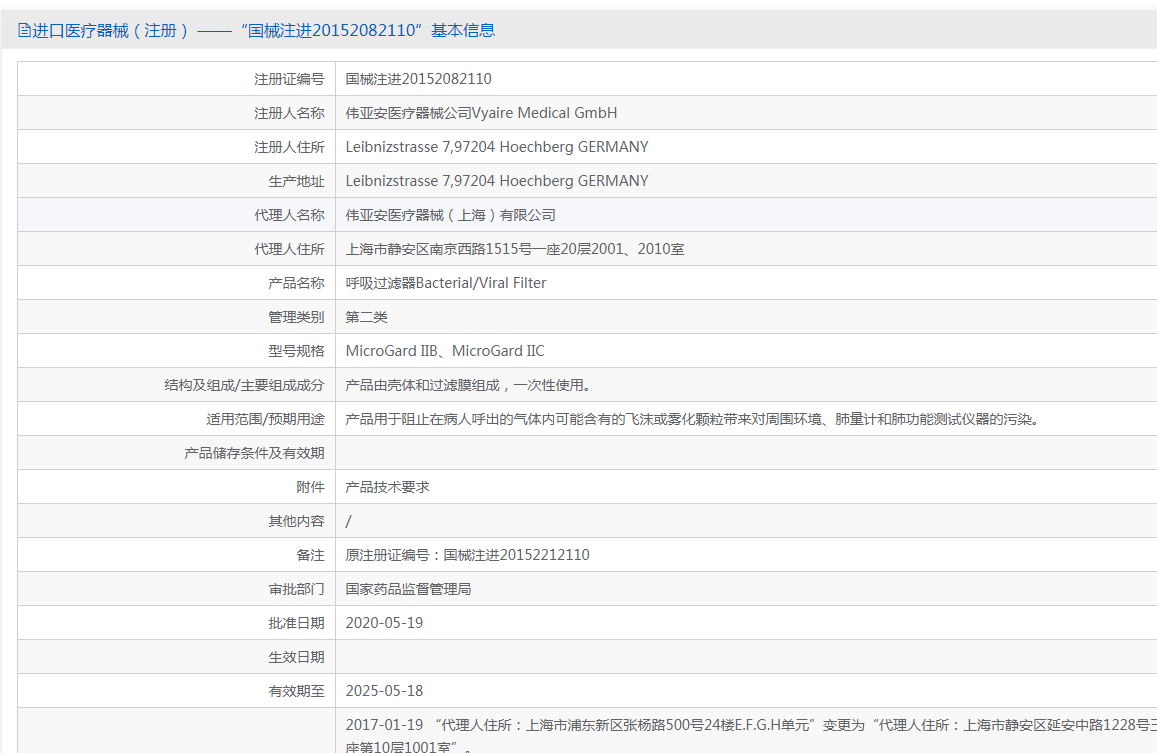Select the registration number 国械注进20152082110 value
The height and width of the screenshot is (753, 1157).
(x=418, y=79)
